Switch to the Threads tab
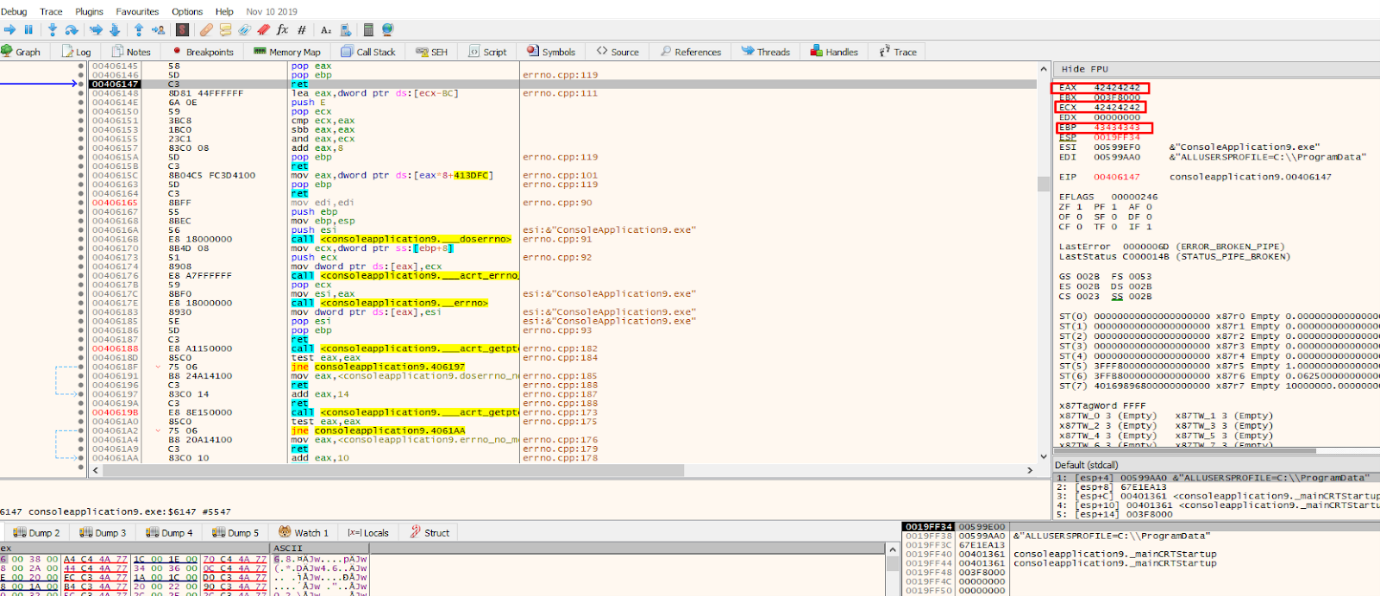 (x=766, y=52)
